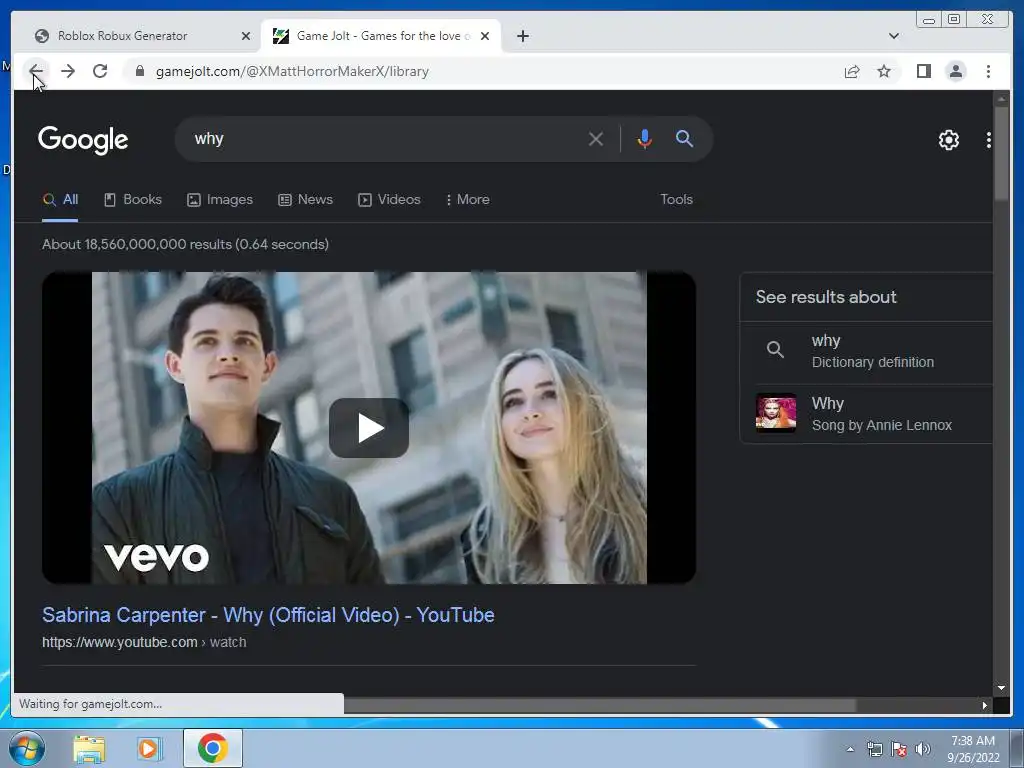Open Action Center flag icon
Screen dimensions: 1024x768
pos(899,750)
